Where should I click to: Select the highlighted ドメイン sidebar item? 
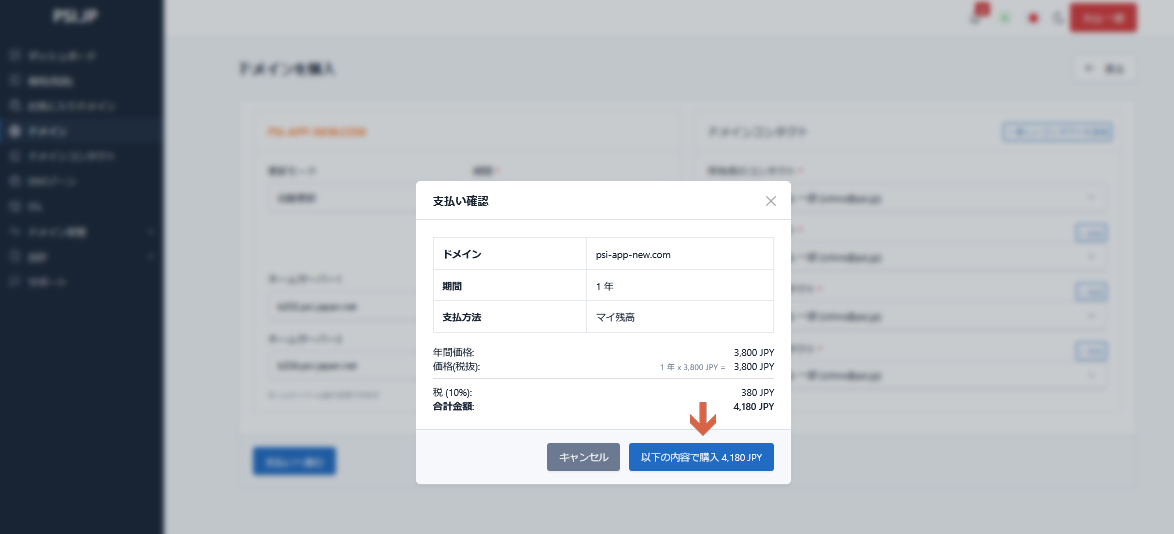(x=48, y=131)
